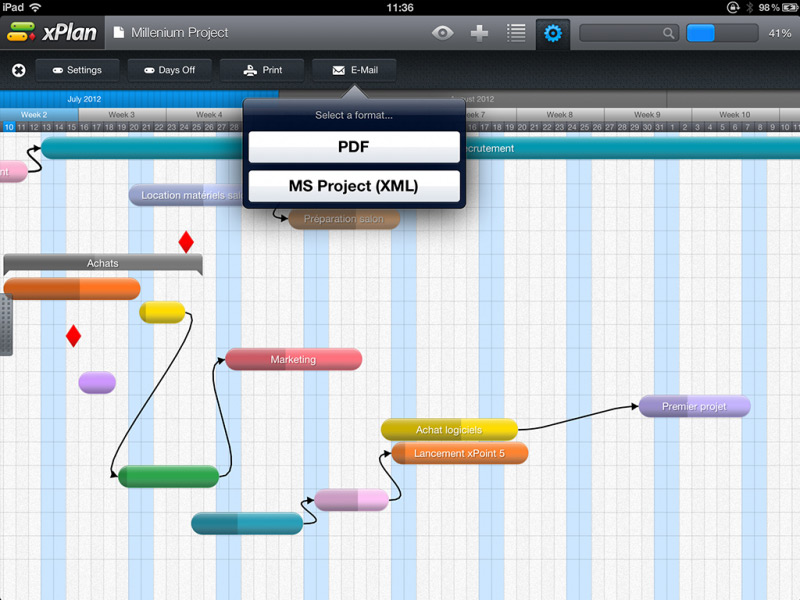Select the red diamond milestone near Achats
Viewport: 800px width, 600px height.
[186, 242]
